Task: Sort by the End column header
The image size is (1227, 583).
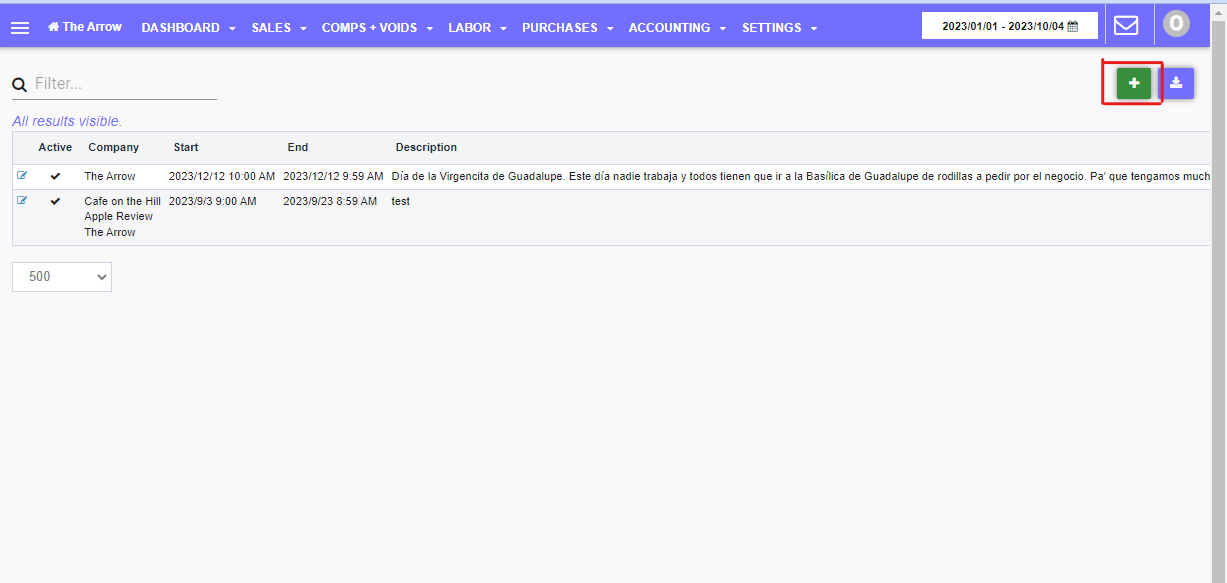Action: [x=298, y=147]
